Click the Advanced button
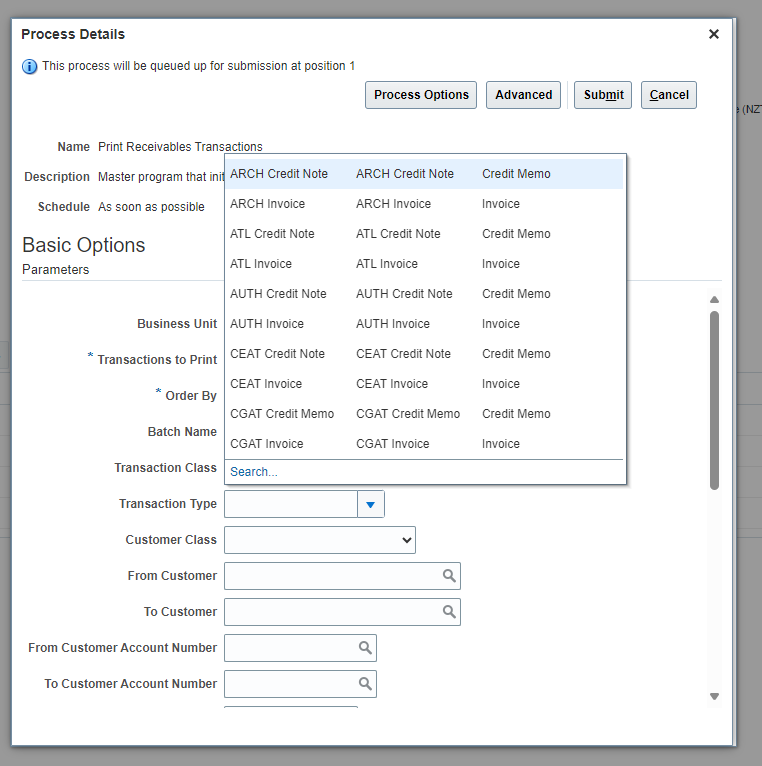 pos(523,95)
